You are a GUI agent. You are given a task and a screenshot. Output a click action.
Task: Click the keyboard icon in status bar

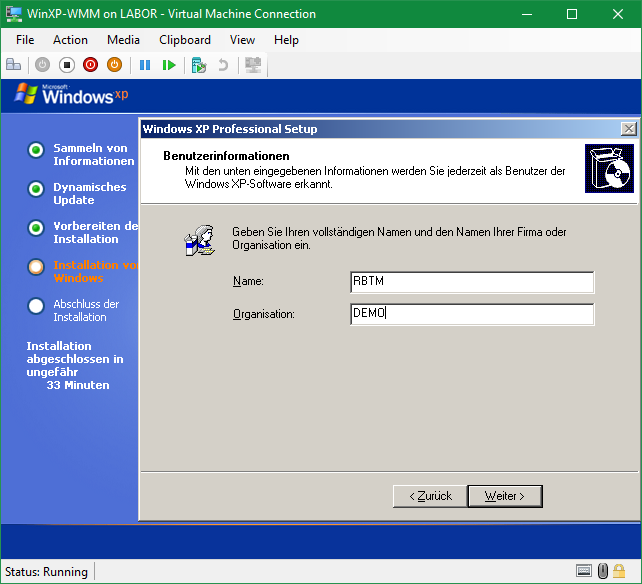[x=584, y=572]
